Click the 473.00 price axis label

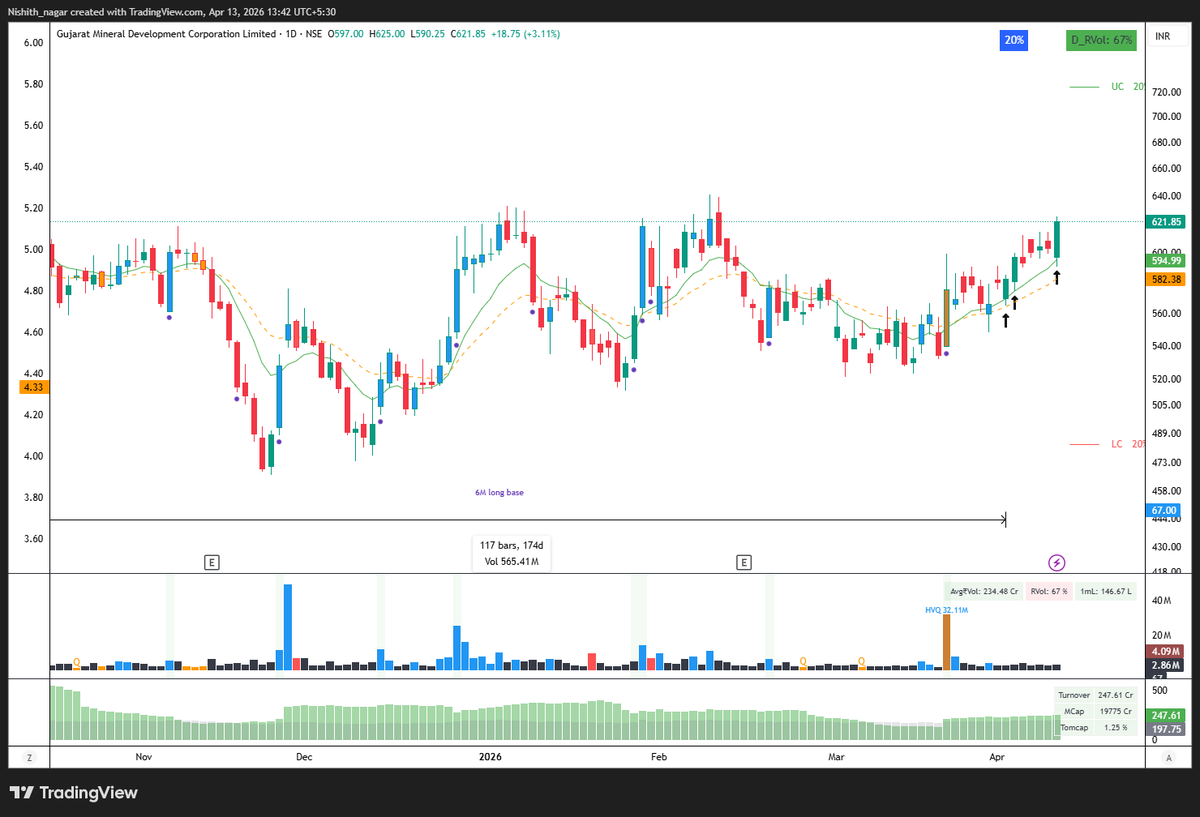(x=1167, y=463)
